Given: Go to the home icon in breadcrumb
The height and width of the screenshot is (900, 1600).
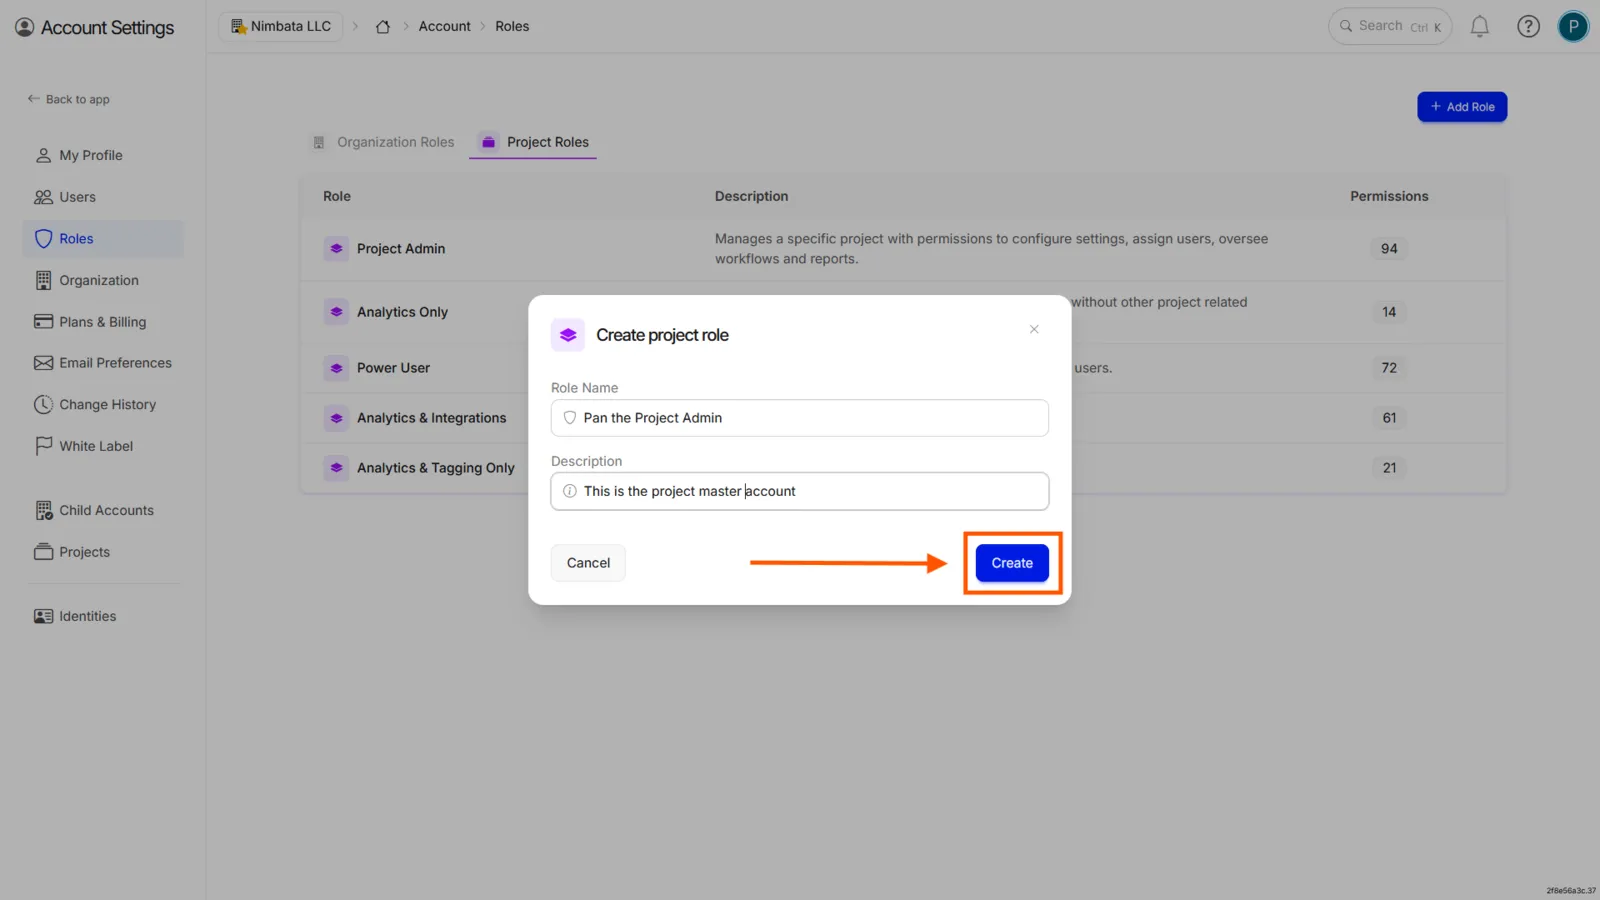Looking at the screenshot, I should [383, 27].
